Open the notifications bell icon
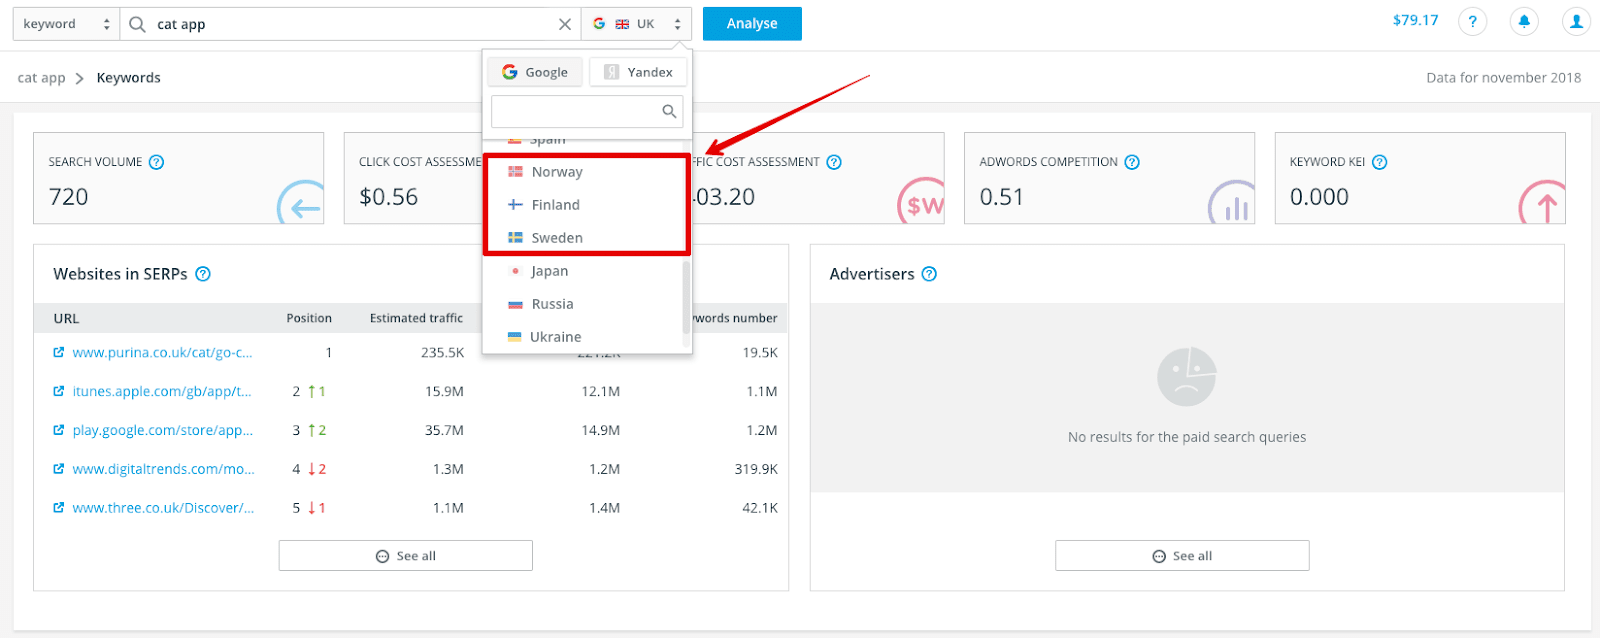 [x=1524, y=21]
